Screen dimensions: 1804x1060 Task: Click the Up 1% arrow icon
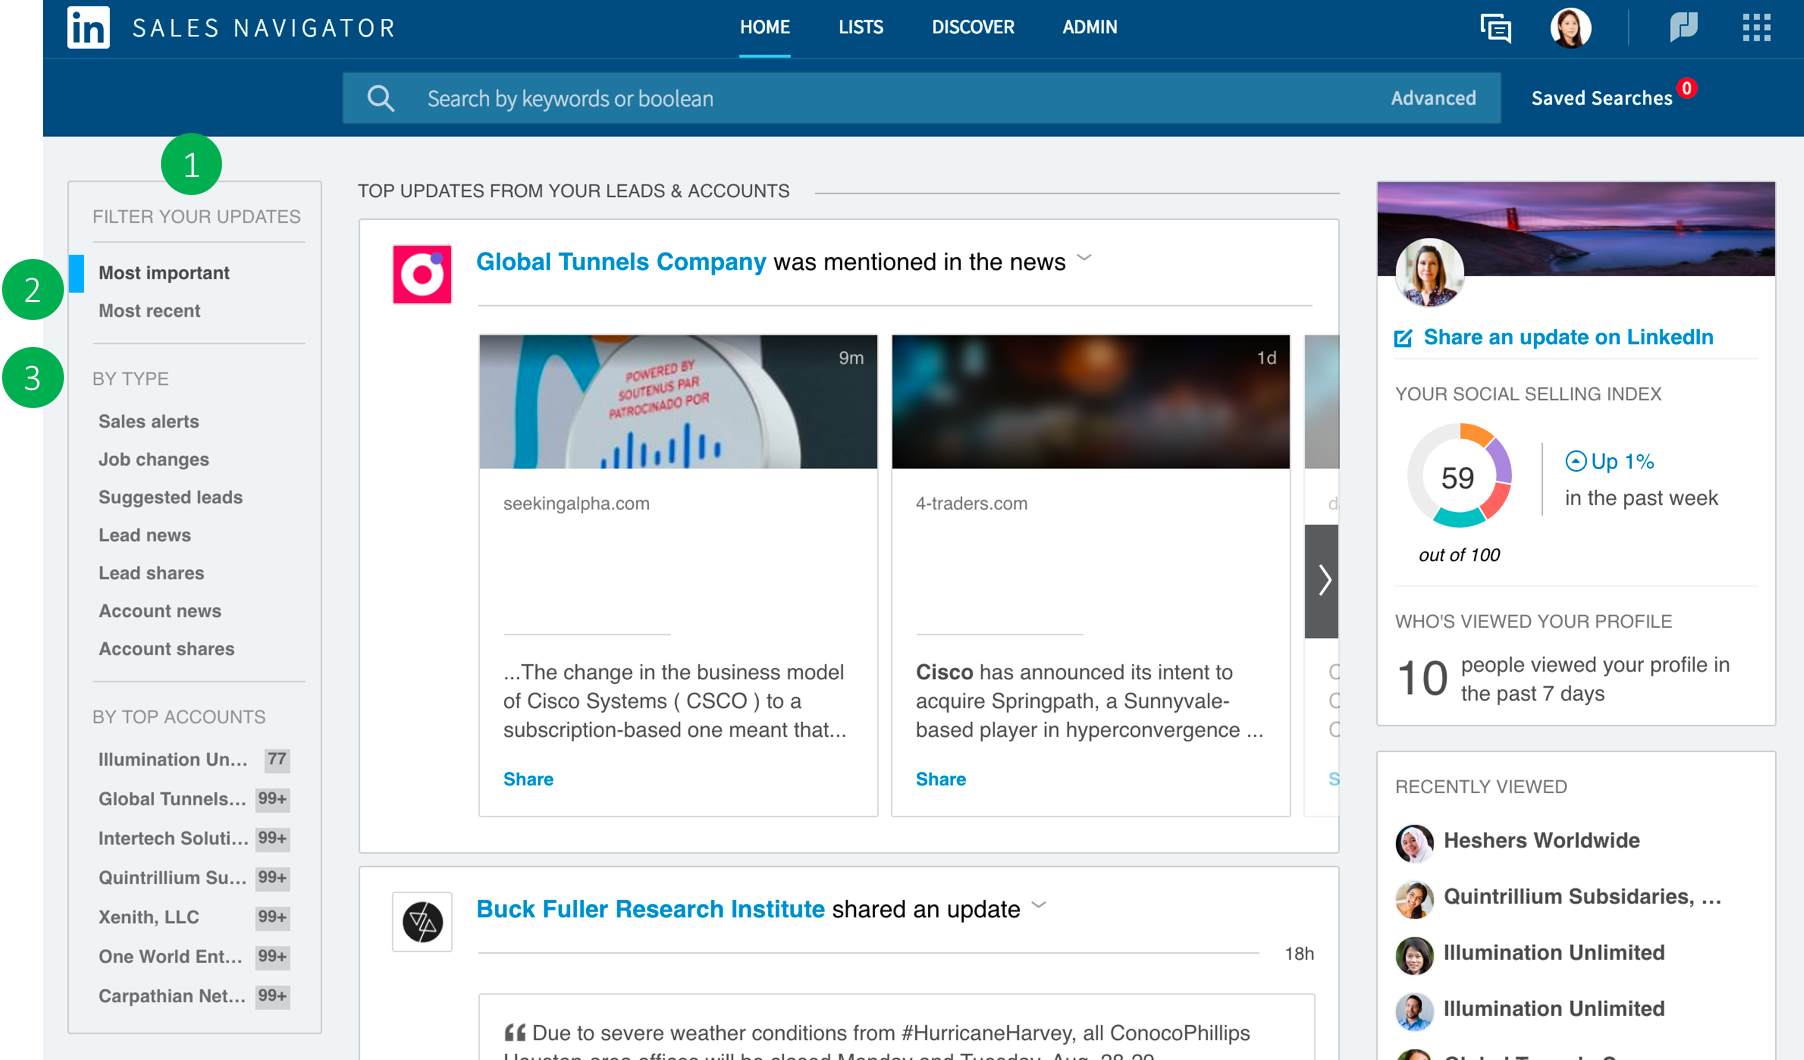tap(1575, 461)
